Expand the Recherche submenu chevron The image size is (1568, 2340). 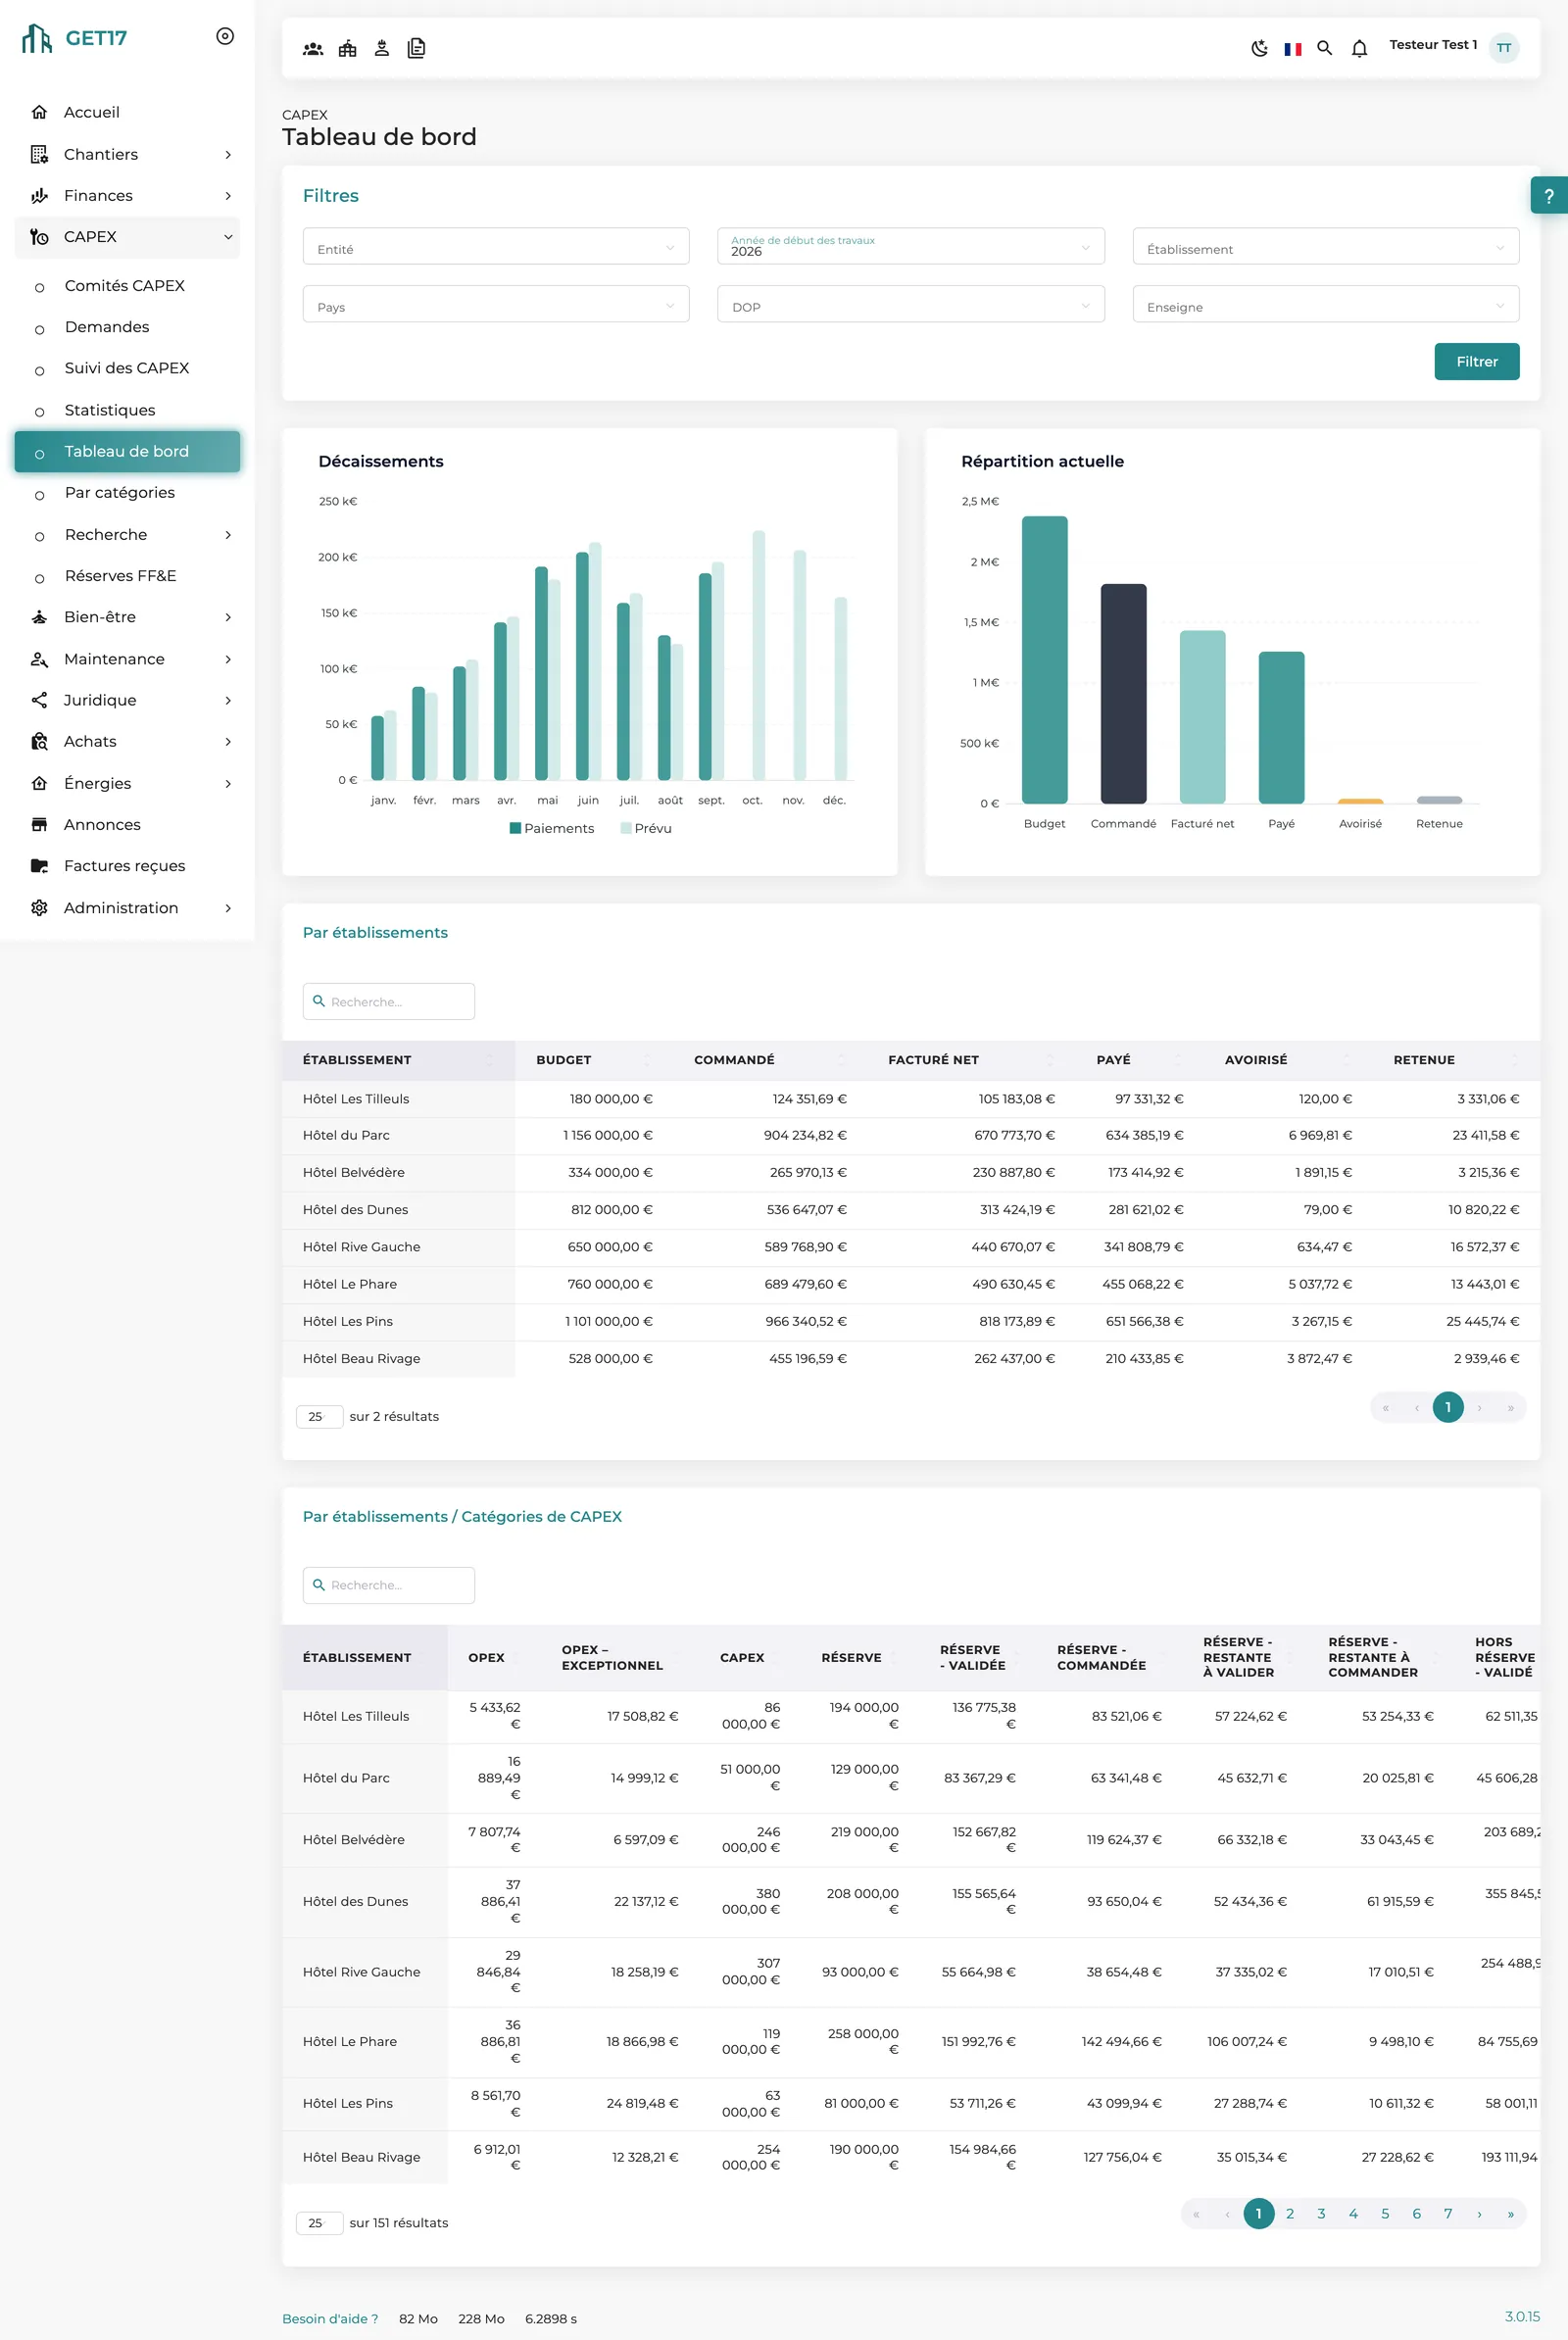(228, 535)
